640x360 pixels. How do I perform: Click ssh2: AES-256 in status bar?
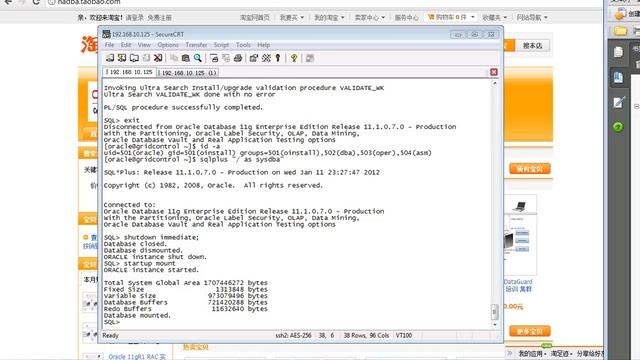point(293,335)
